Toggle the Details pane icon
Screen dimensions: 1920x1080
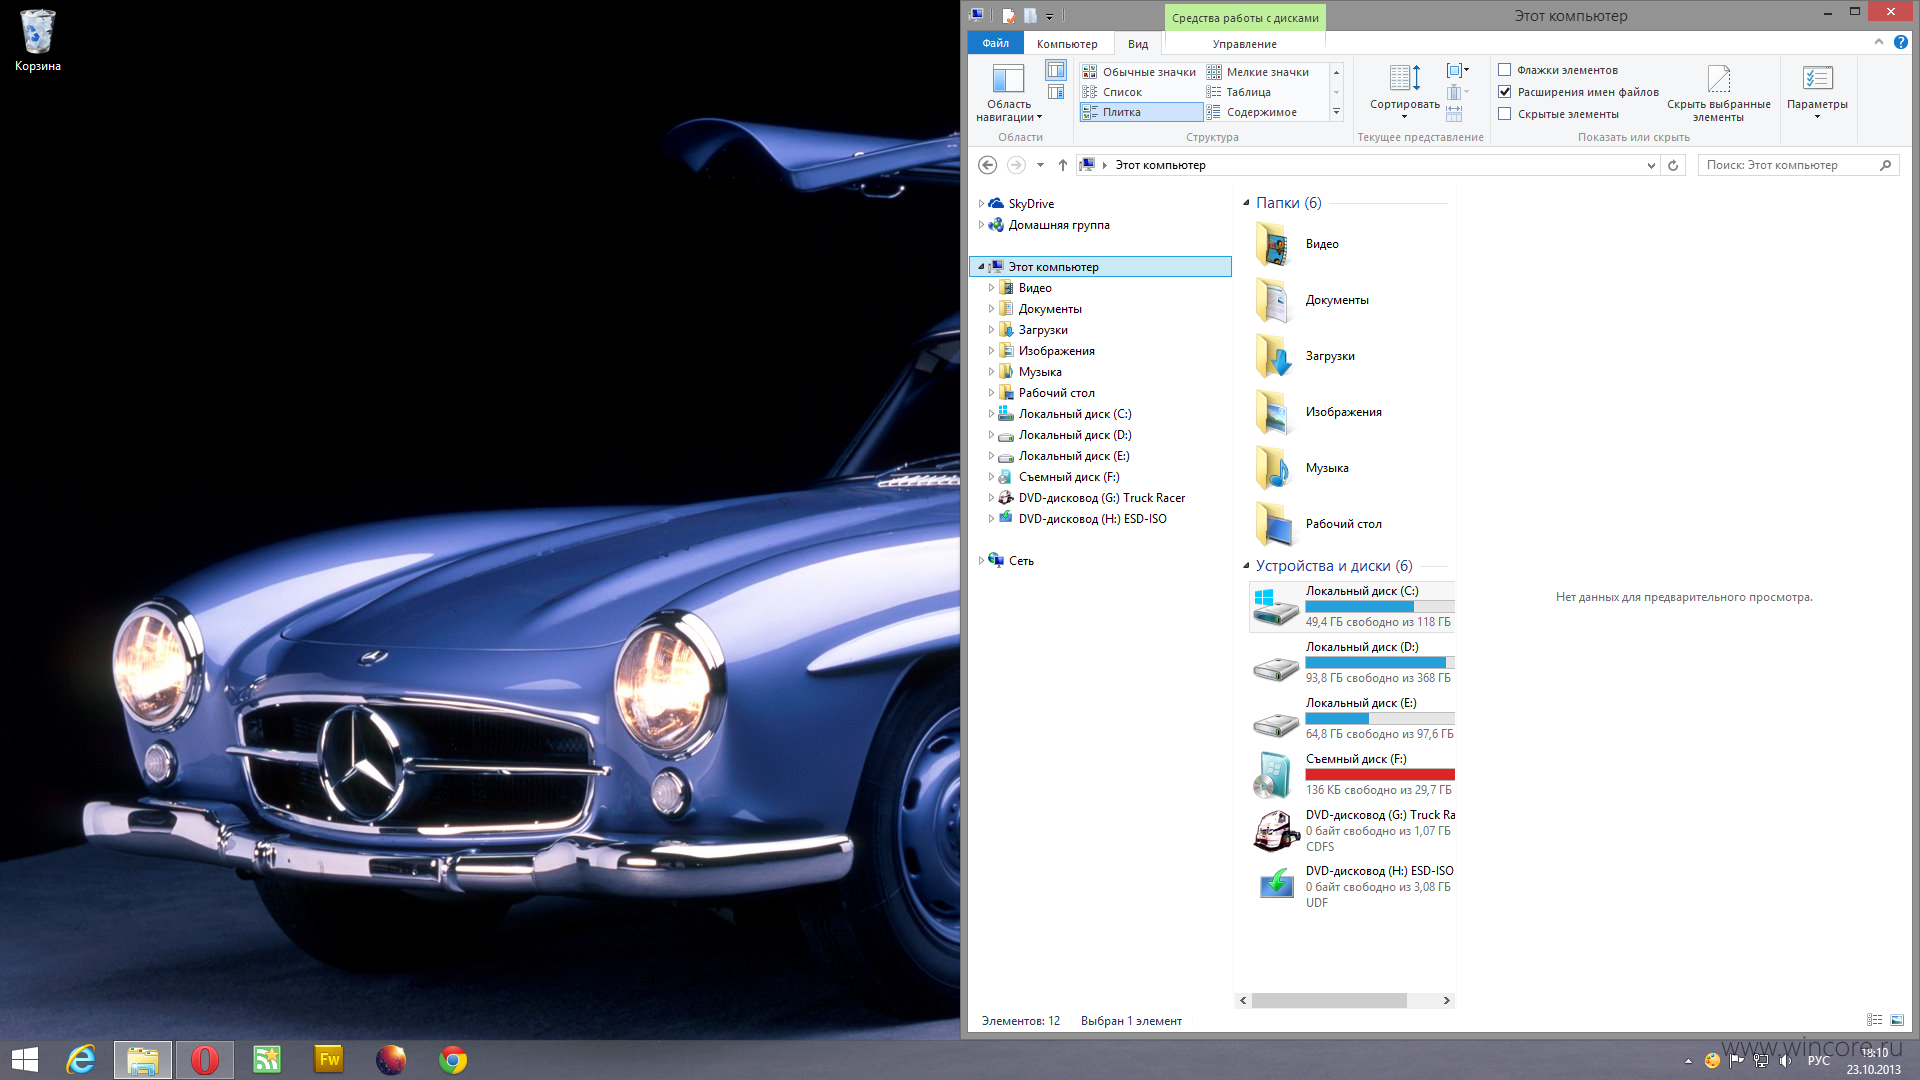tap(1056, 92)
